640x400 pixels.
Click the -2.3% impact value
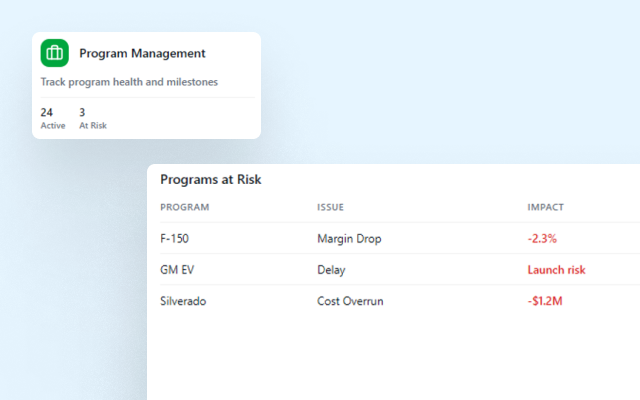pyautogui.click(x=542, y=239)
